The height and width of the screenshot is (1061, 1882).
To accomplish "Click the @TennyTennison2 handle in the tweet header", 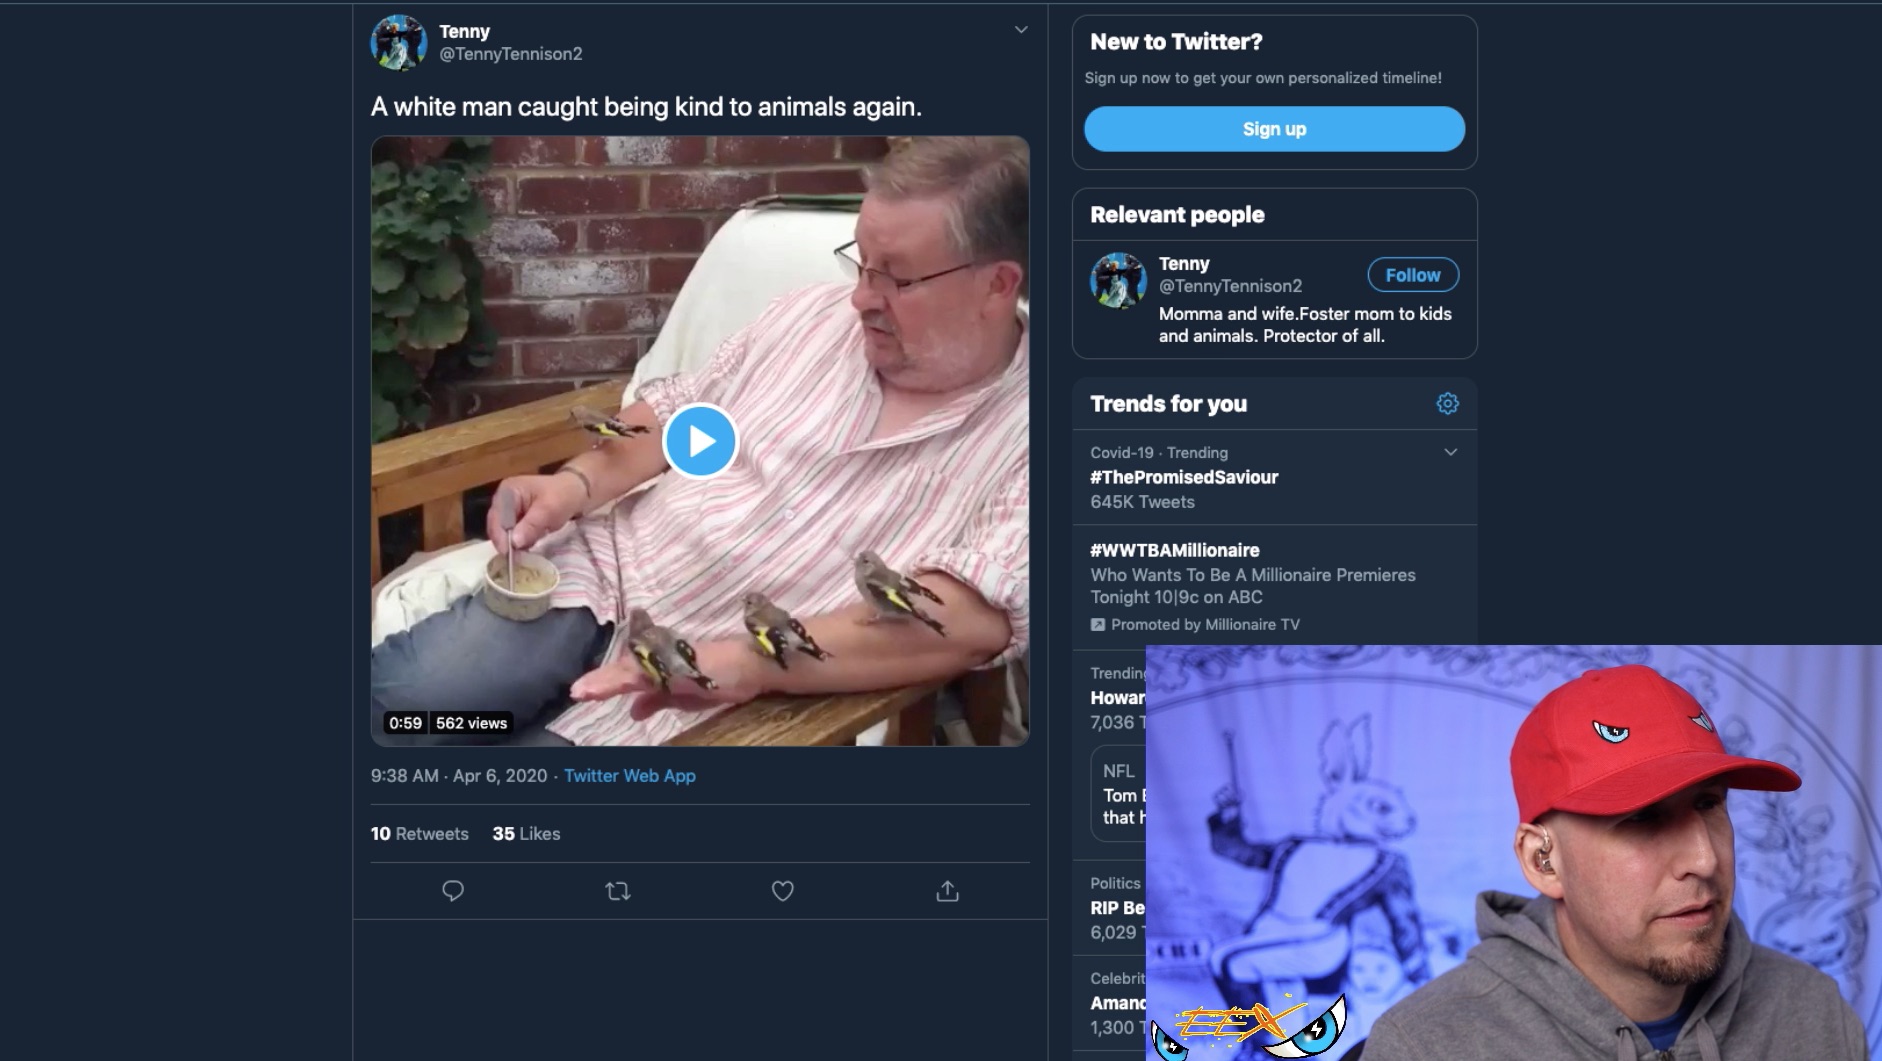I will click(510, 54).
